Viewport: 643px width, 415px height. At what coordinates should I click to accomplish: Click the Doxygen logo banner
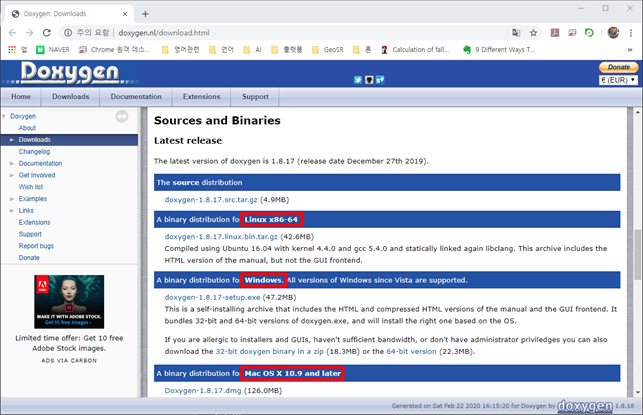pos(70,73)
